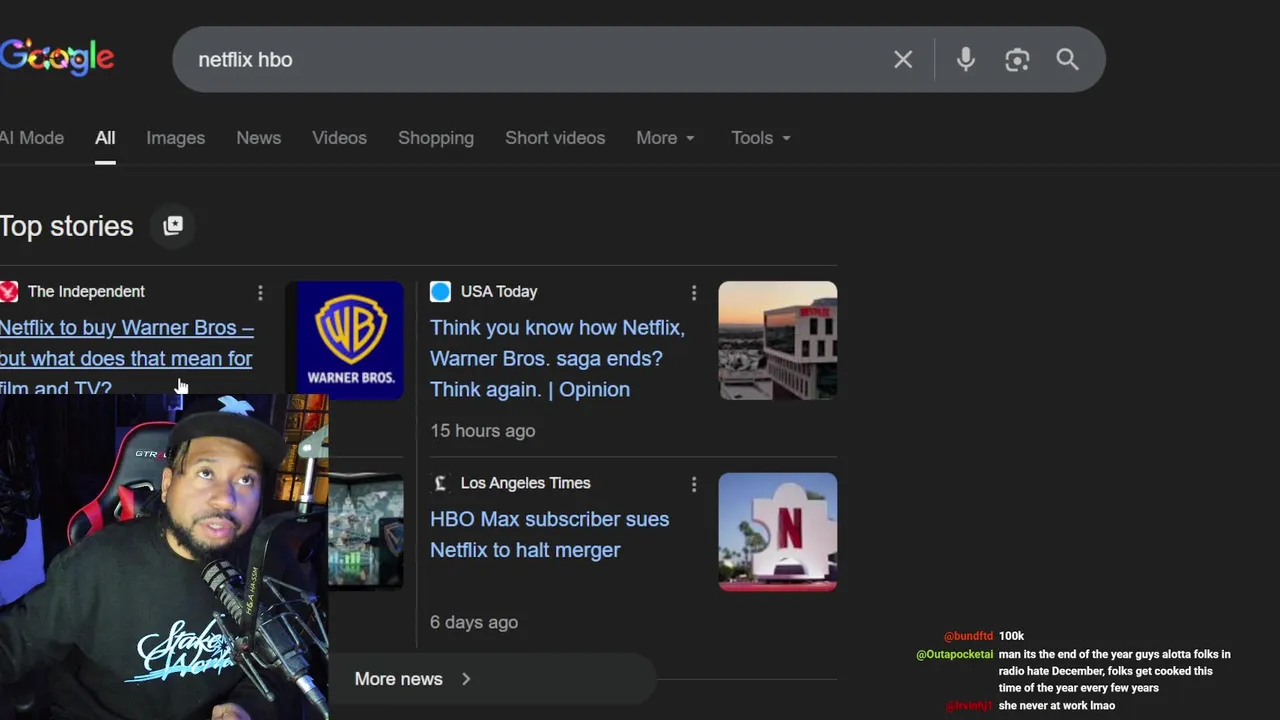Click the Netflix N sign thumbnail

coord(778,532)
